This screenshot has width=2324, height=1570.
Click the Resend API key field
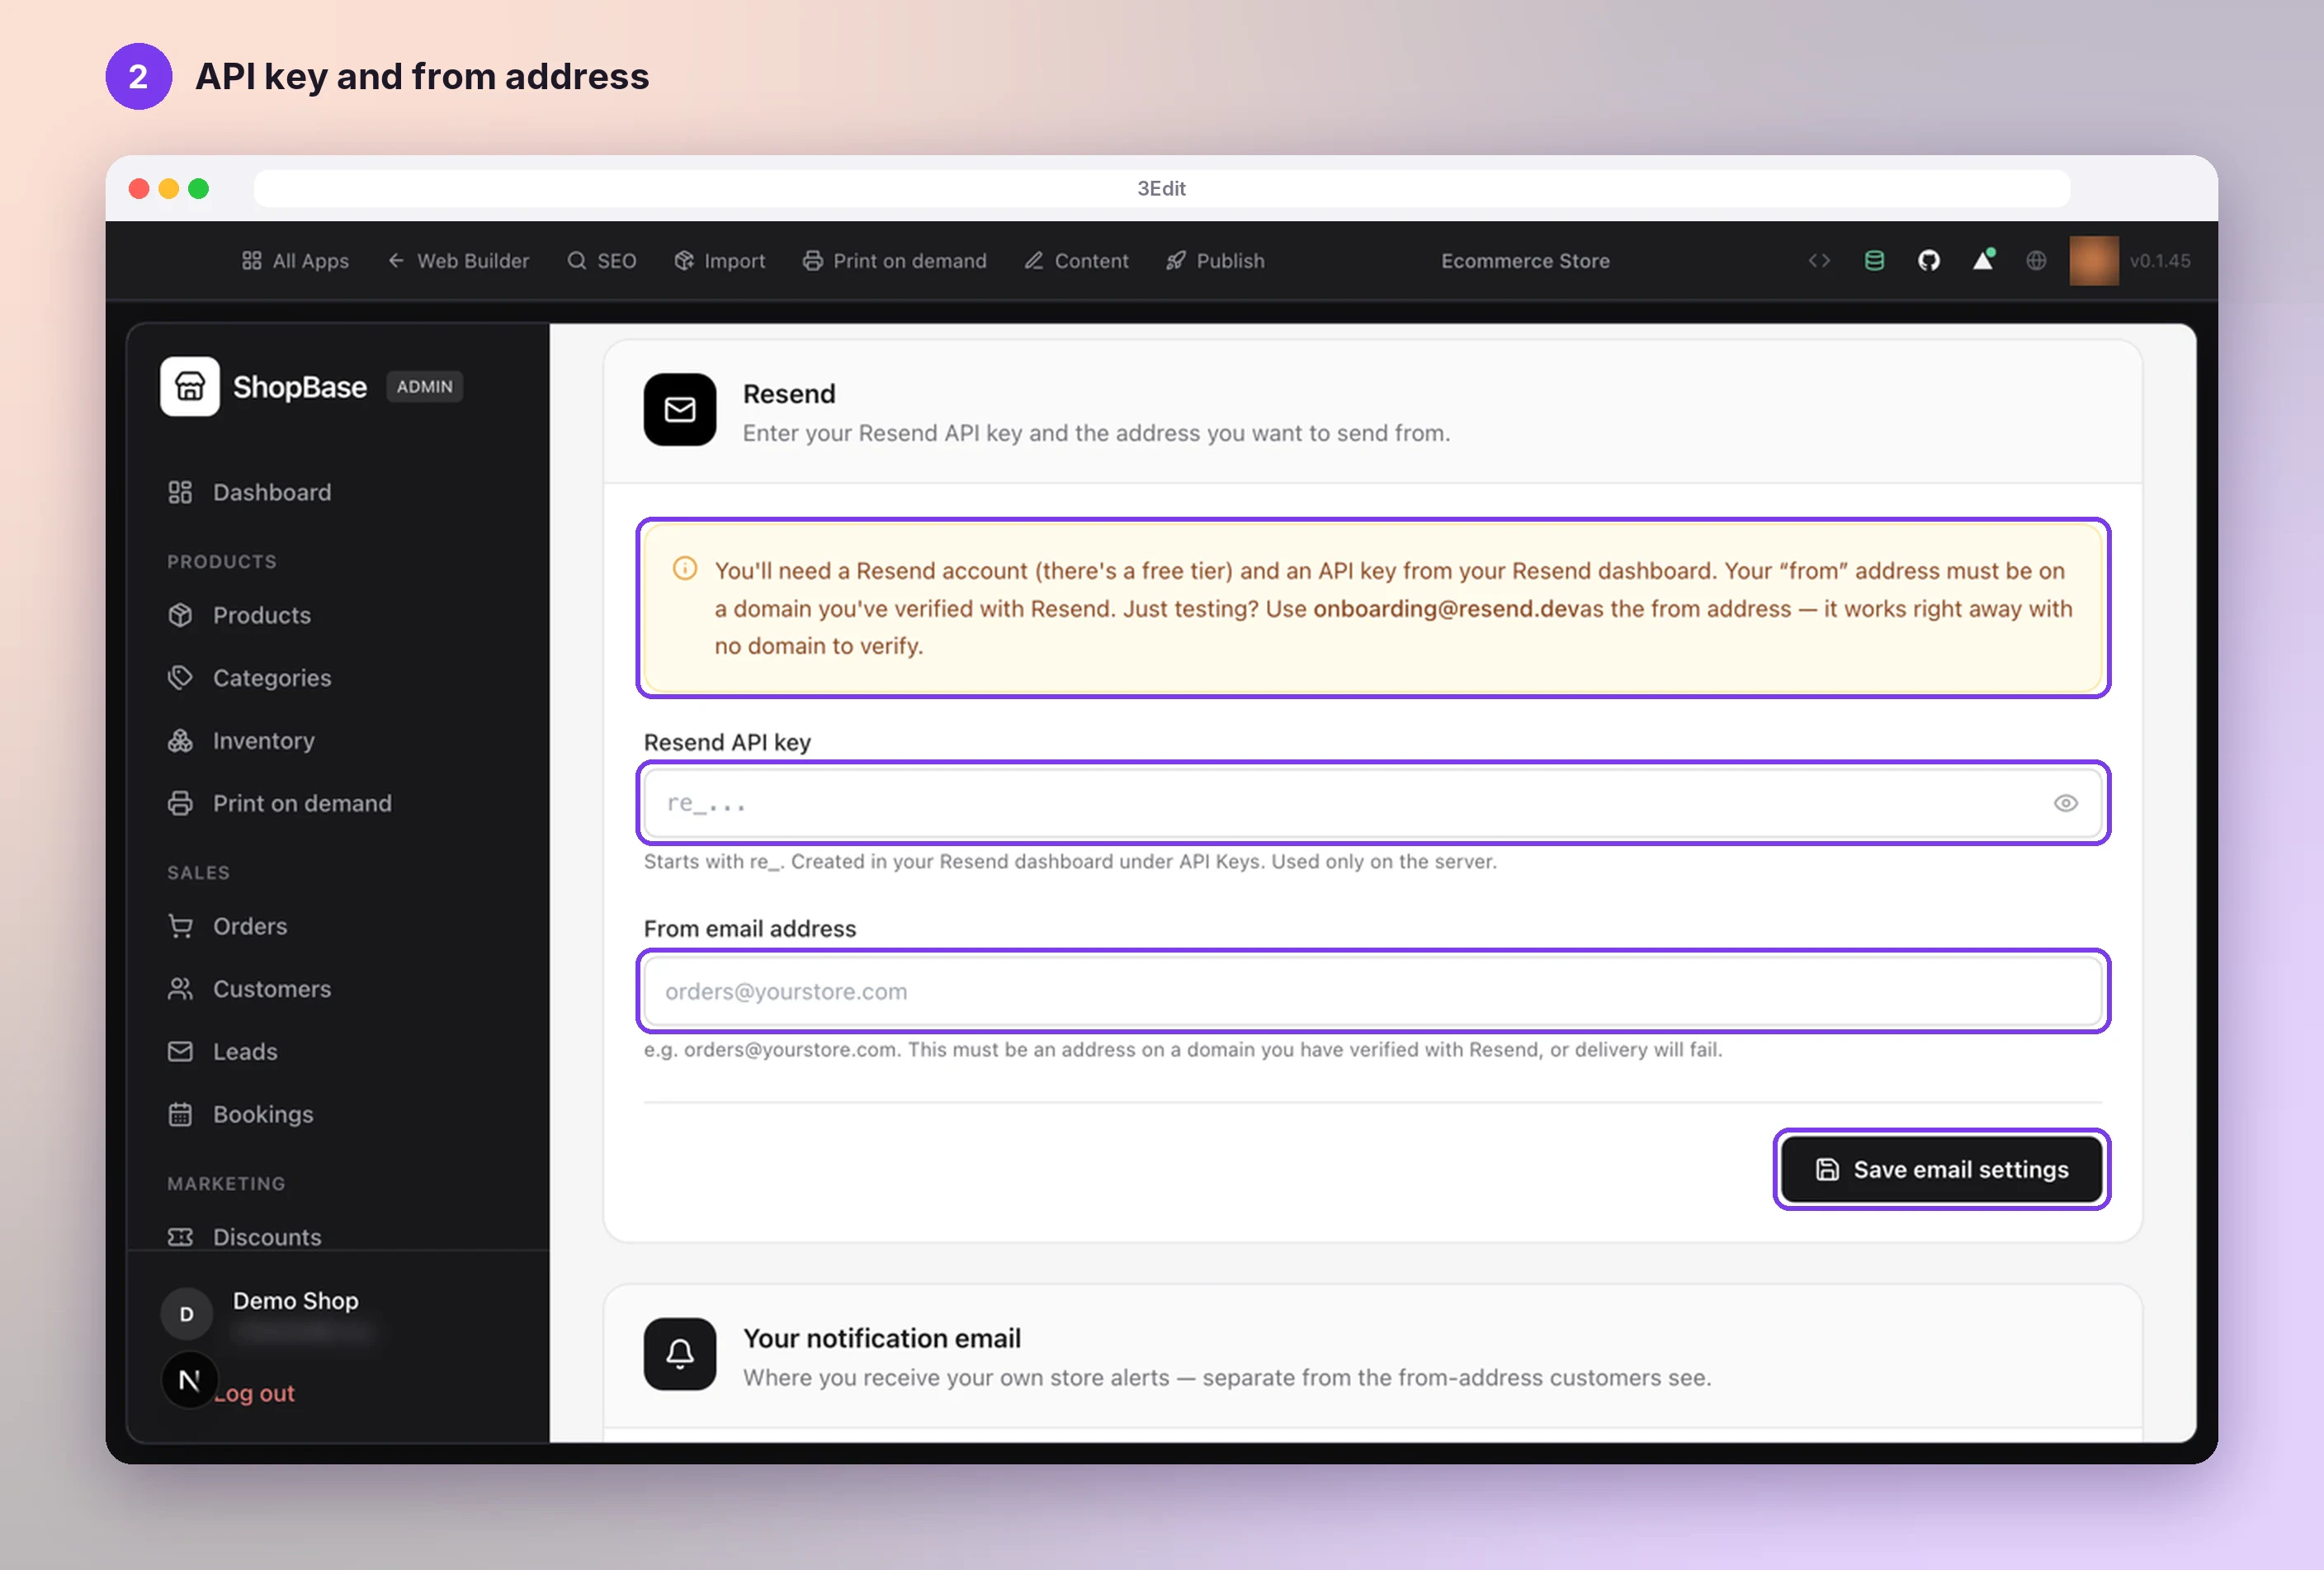[x=1372, y=803]
